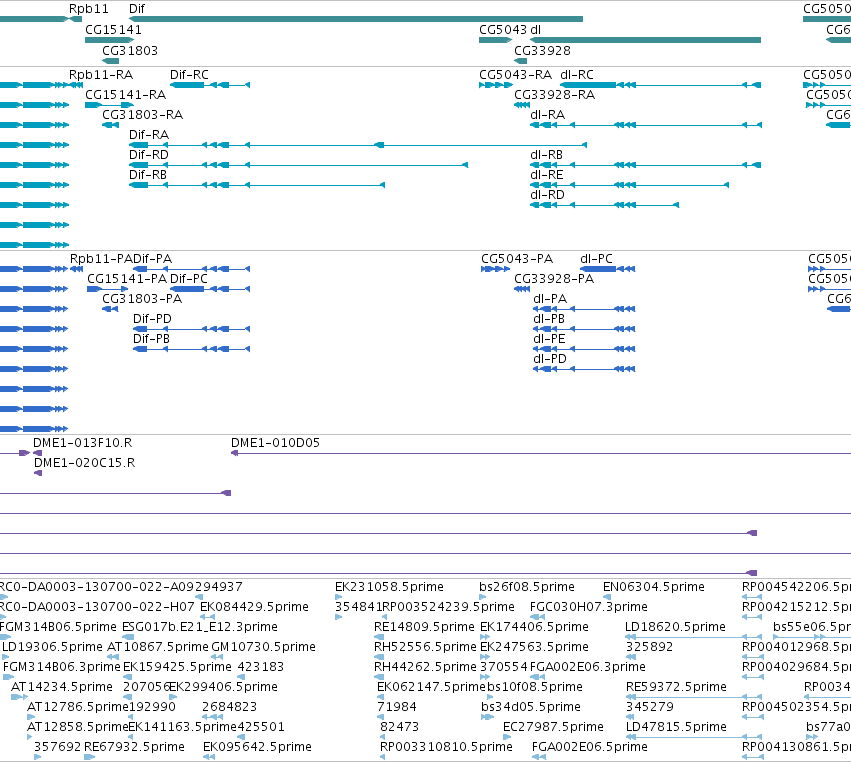The width and height of the screenshot is (851, 762).
Task: Click the dl-PA coding sequence
Action: 584,309
